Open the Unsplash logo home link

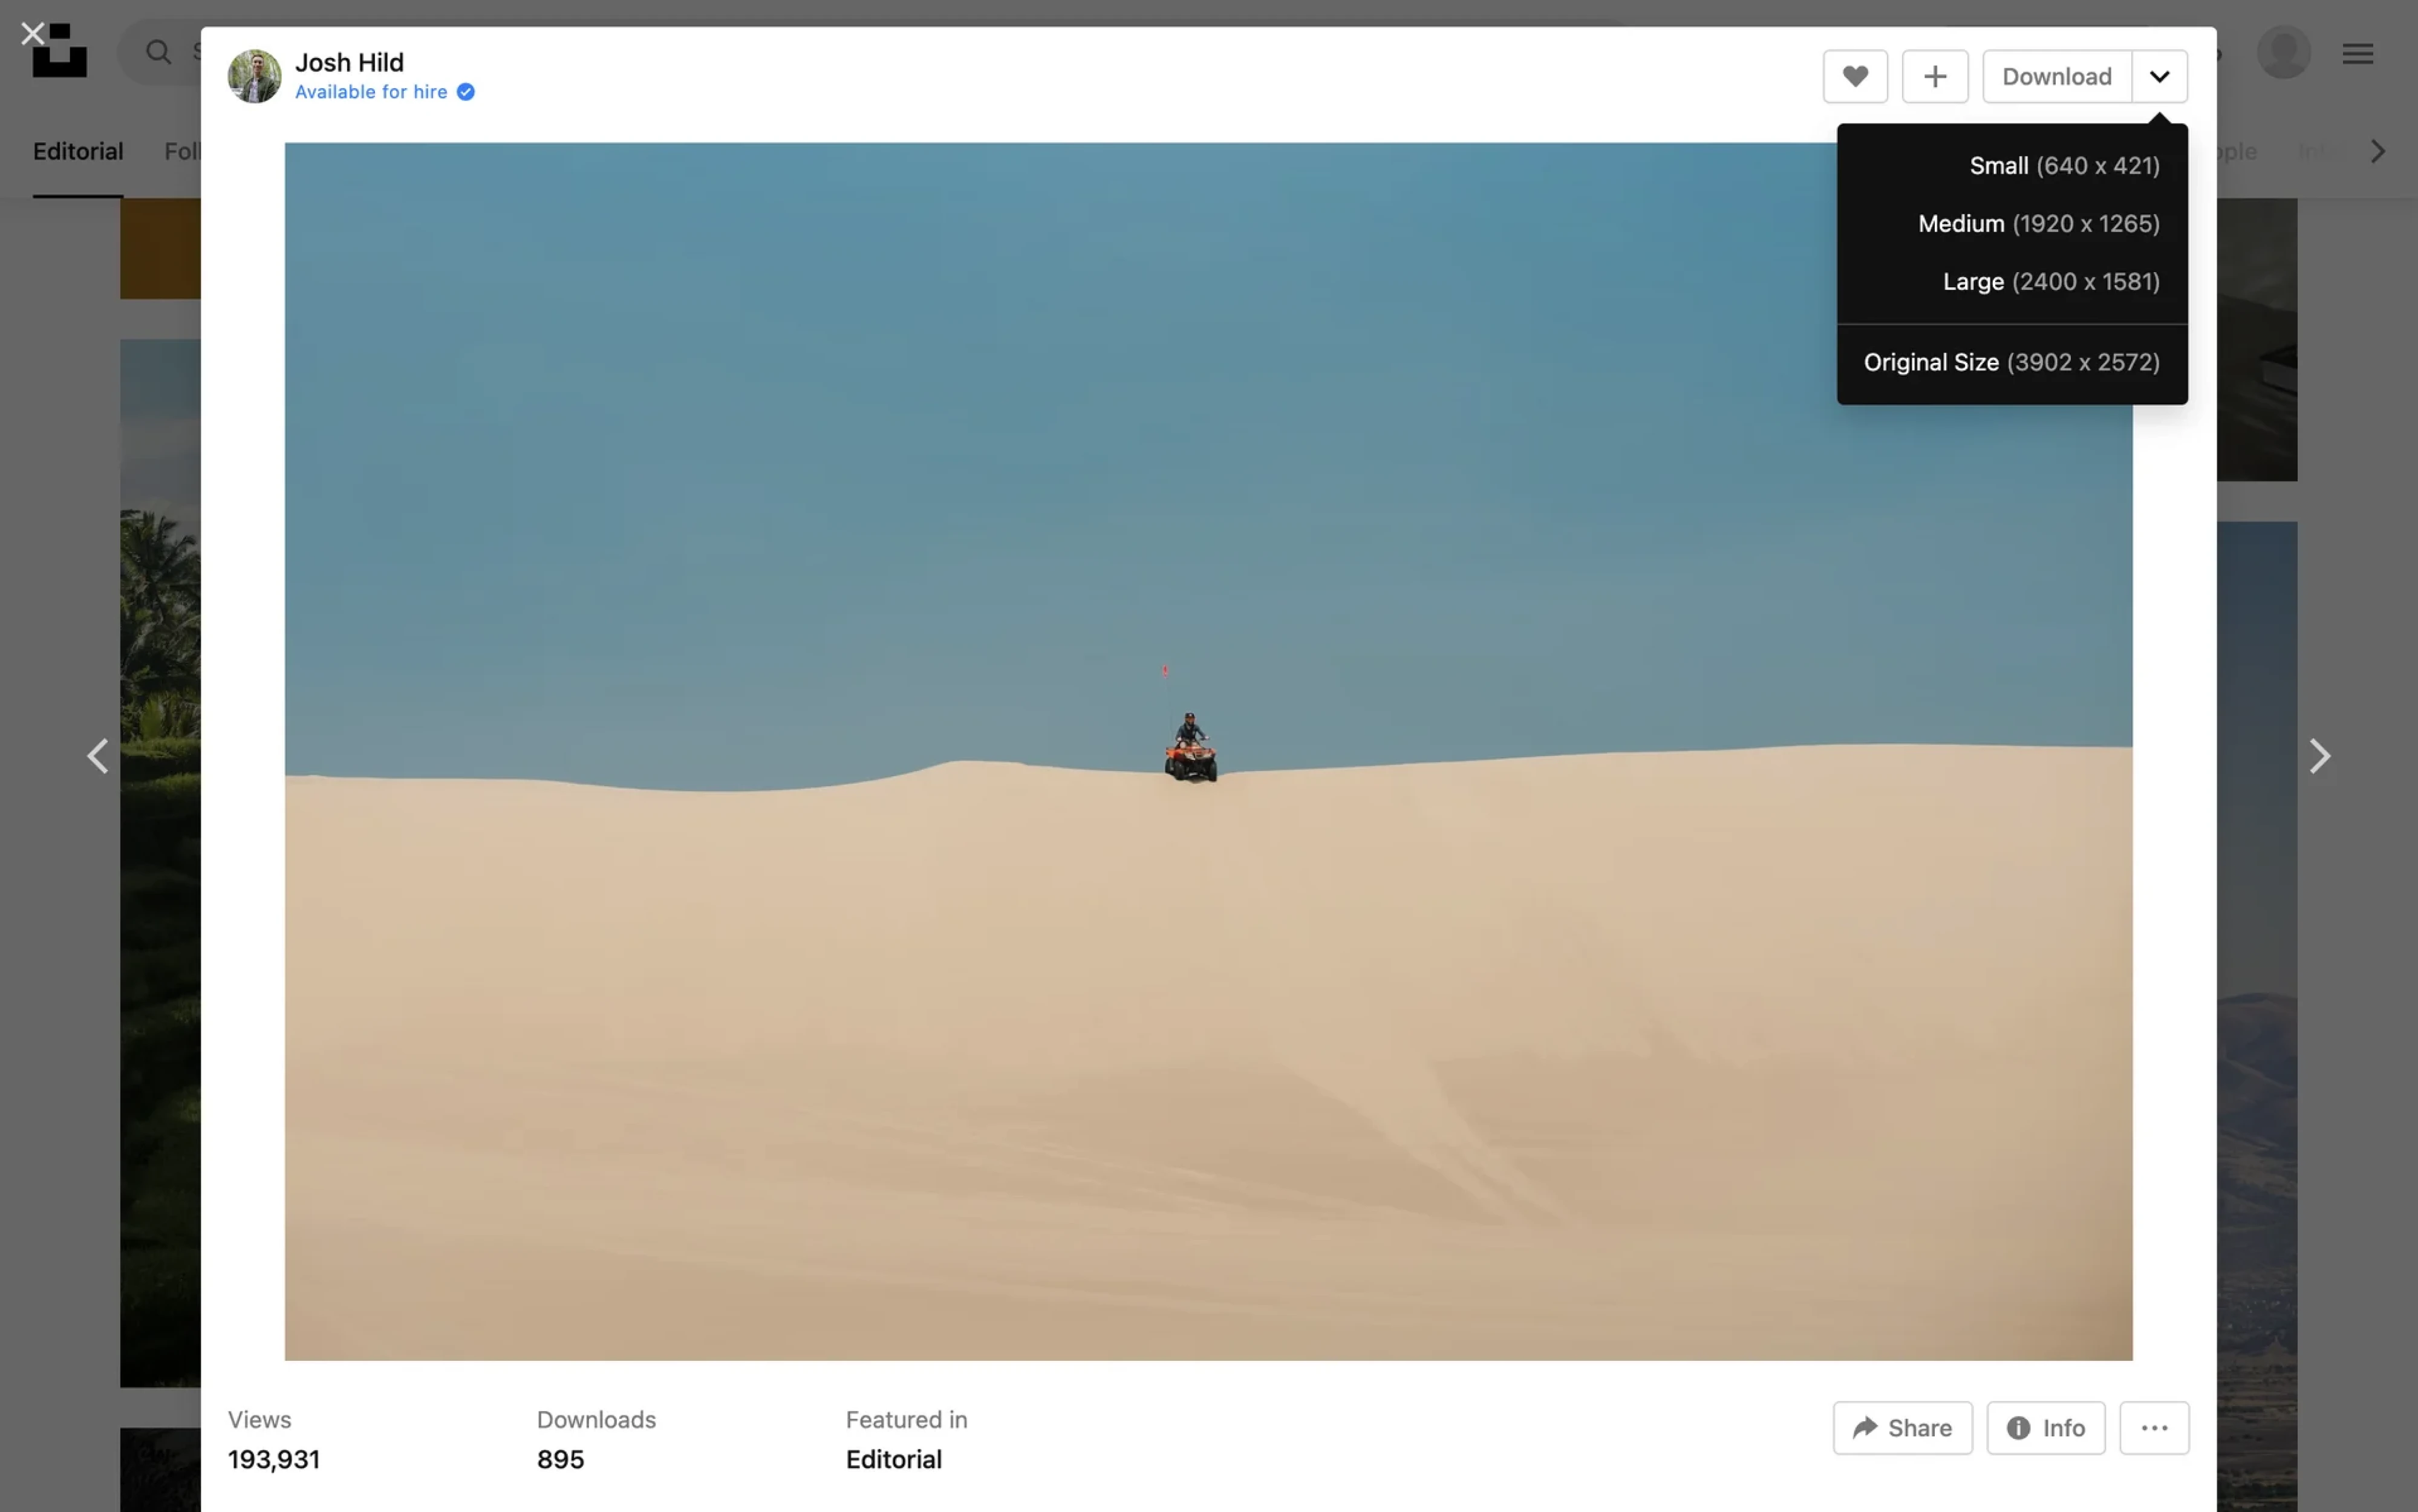click(x=59, y=51)
